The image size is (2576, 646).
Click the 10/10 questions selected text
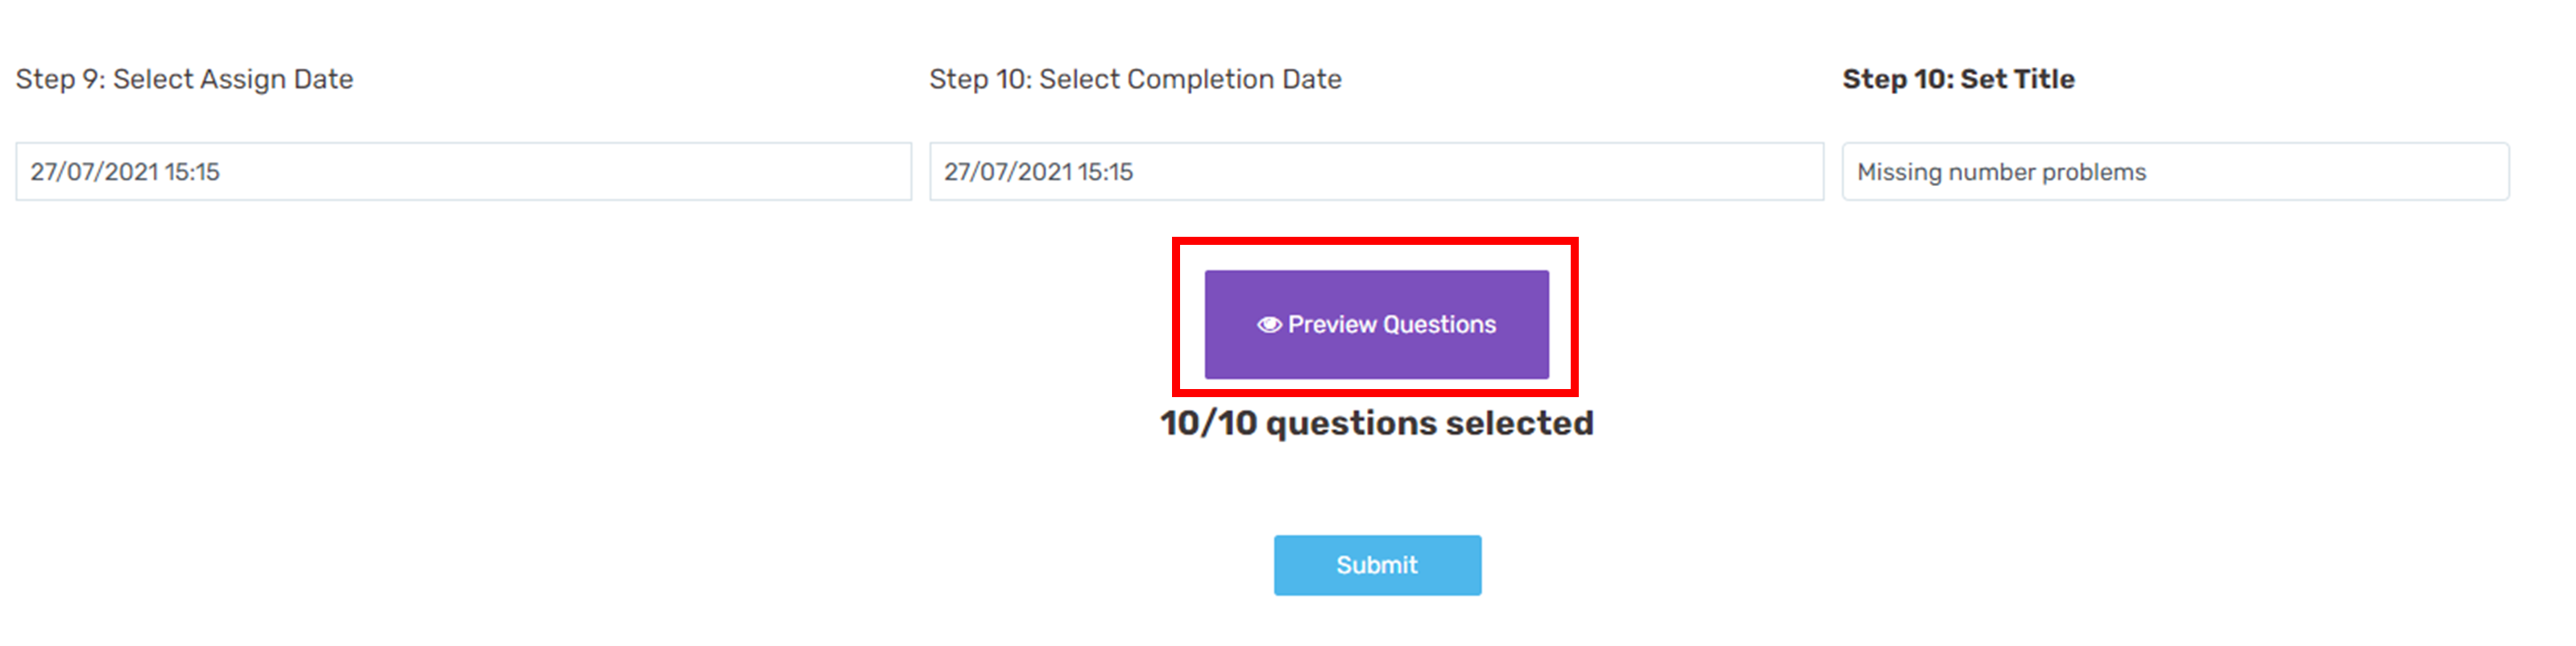click(1376, 423)
